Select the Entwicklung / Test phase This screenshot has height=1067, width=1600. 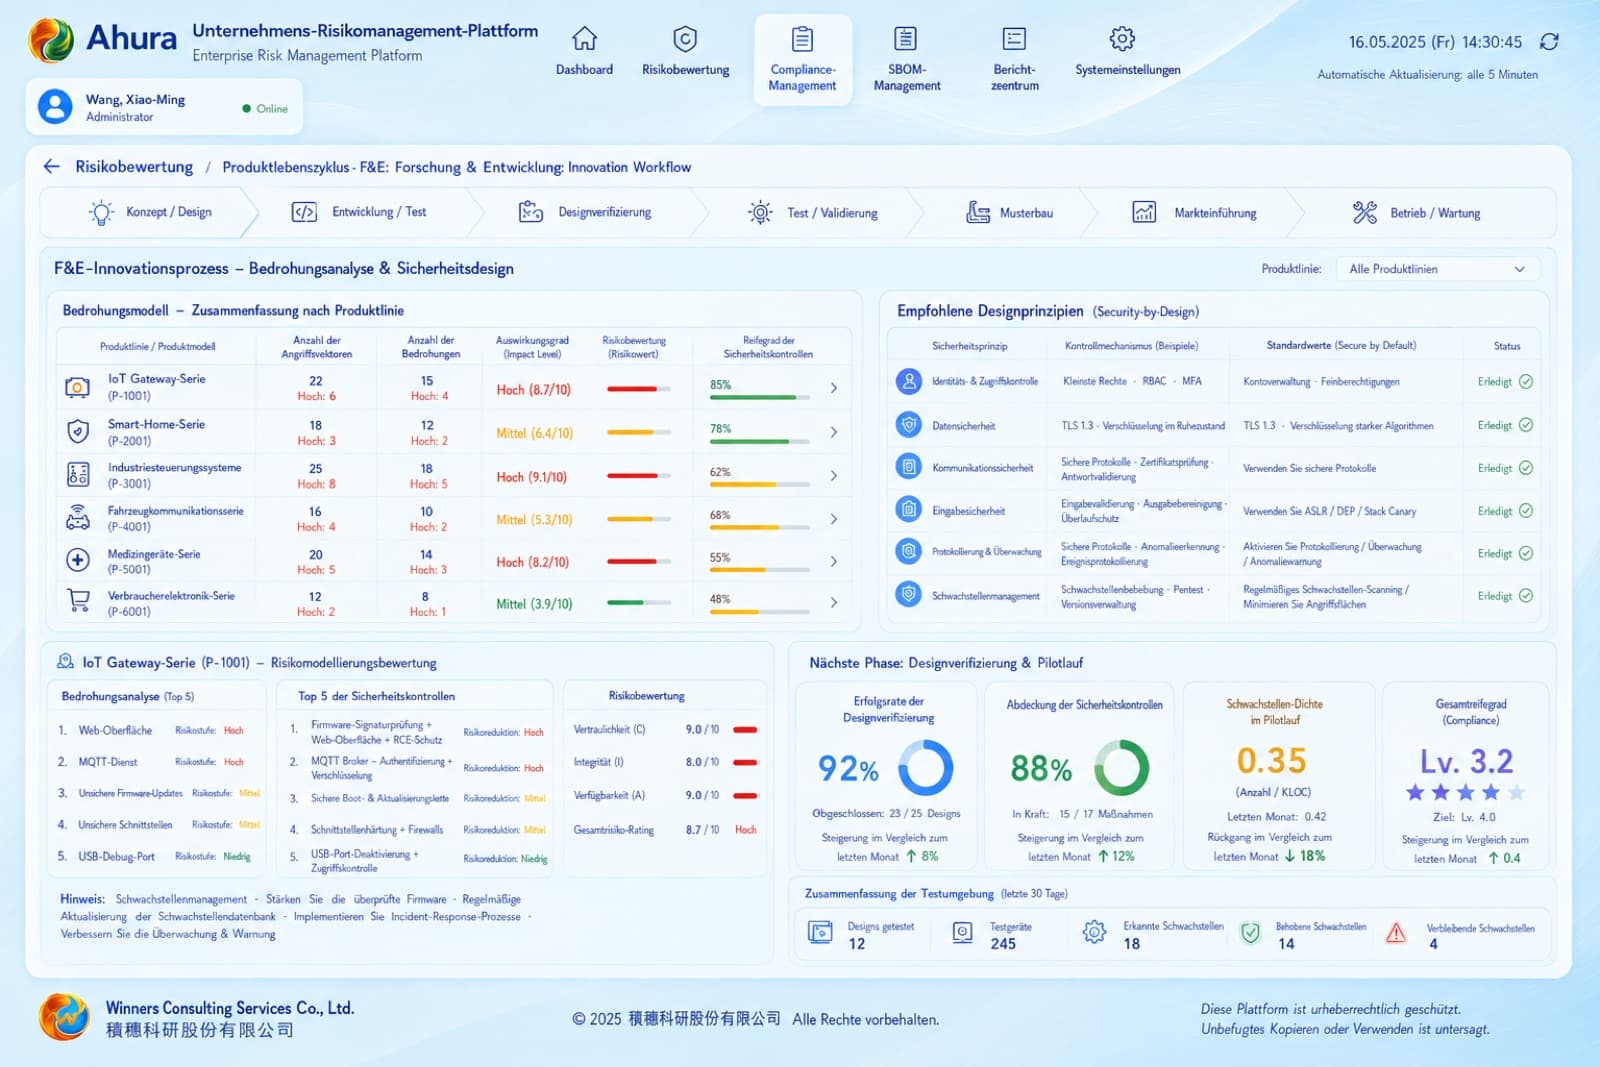(x=359, y=212)
